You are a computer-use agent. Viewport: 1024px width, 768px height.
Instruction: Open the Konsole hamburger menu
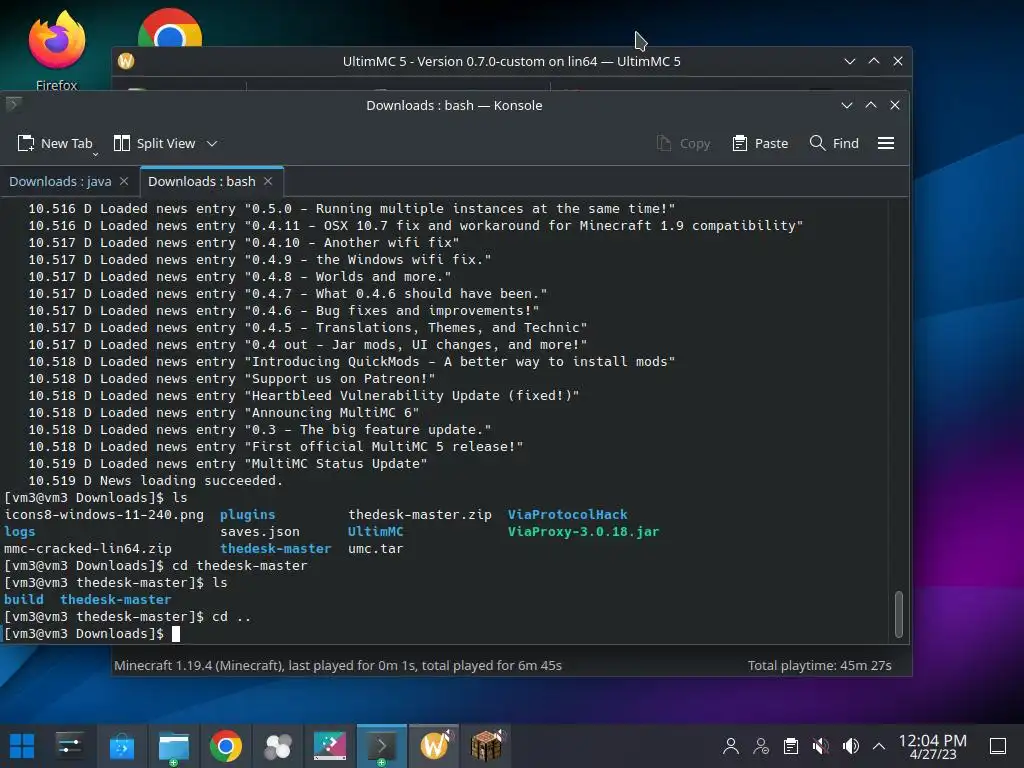(886, 143)
